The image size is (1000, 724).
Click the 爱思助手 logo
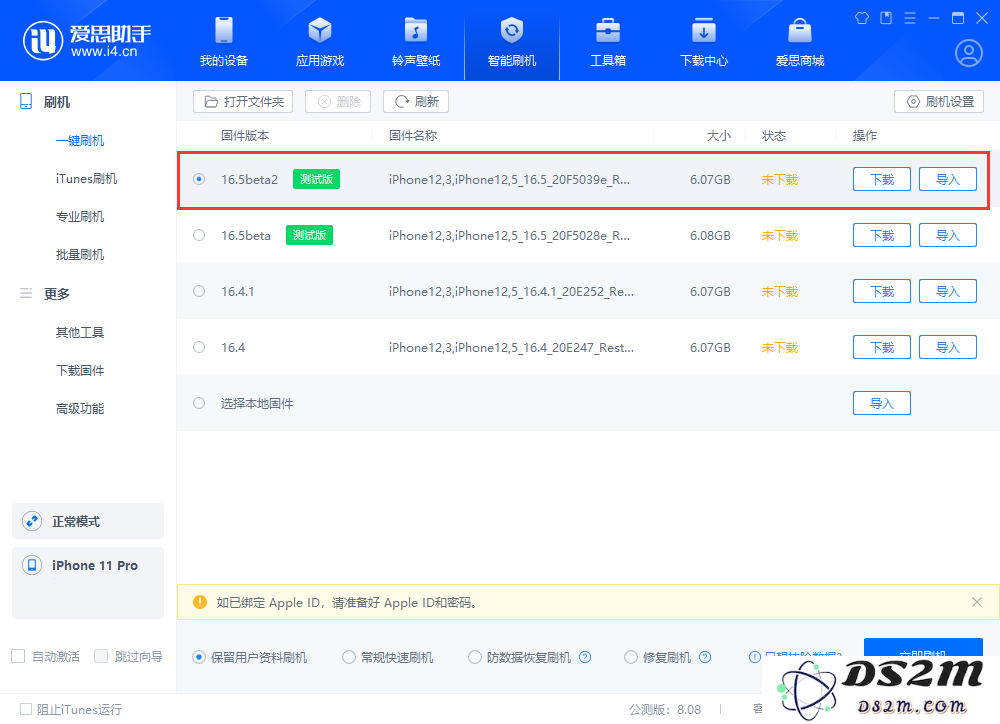87,40
